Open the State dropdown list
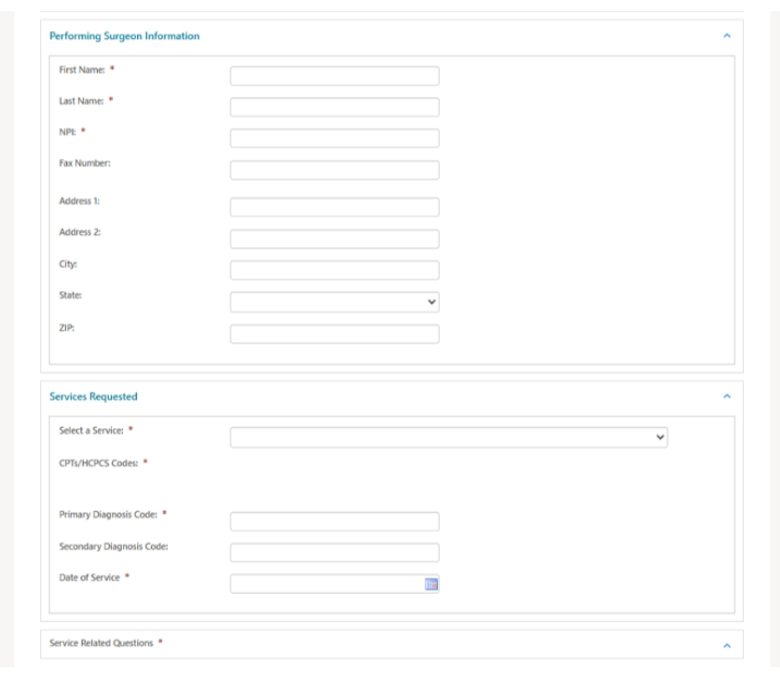 [334, 302]
